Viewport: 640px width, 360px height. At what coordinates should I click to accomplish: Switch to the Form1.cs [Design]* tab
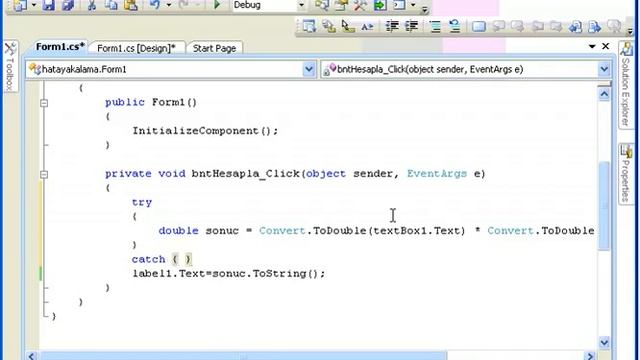tap(136, 48)
